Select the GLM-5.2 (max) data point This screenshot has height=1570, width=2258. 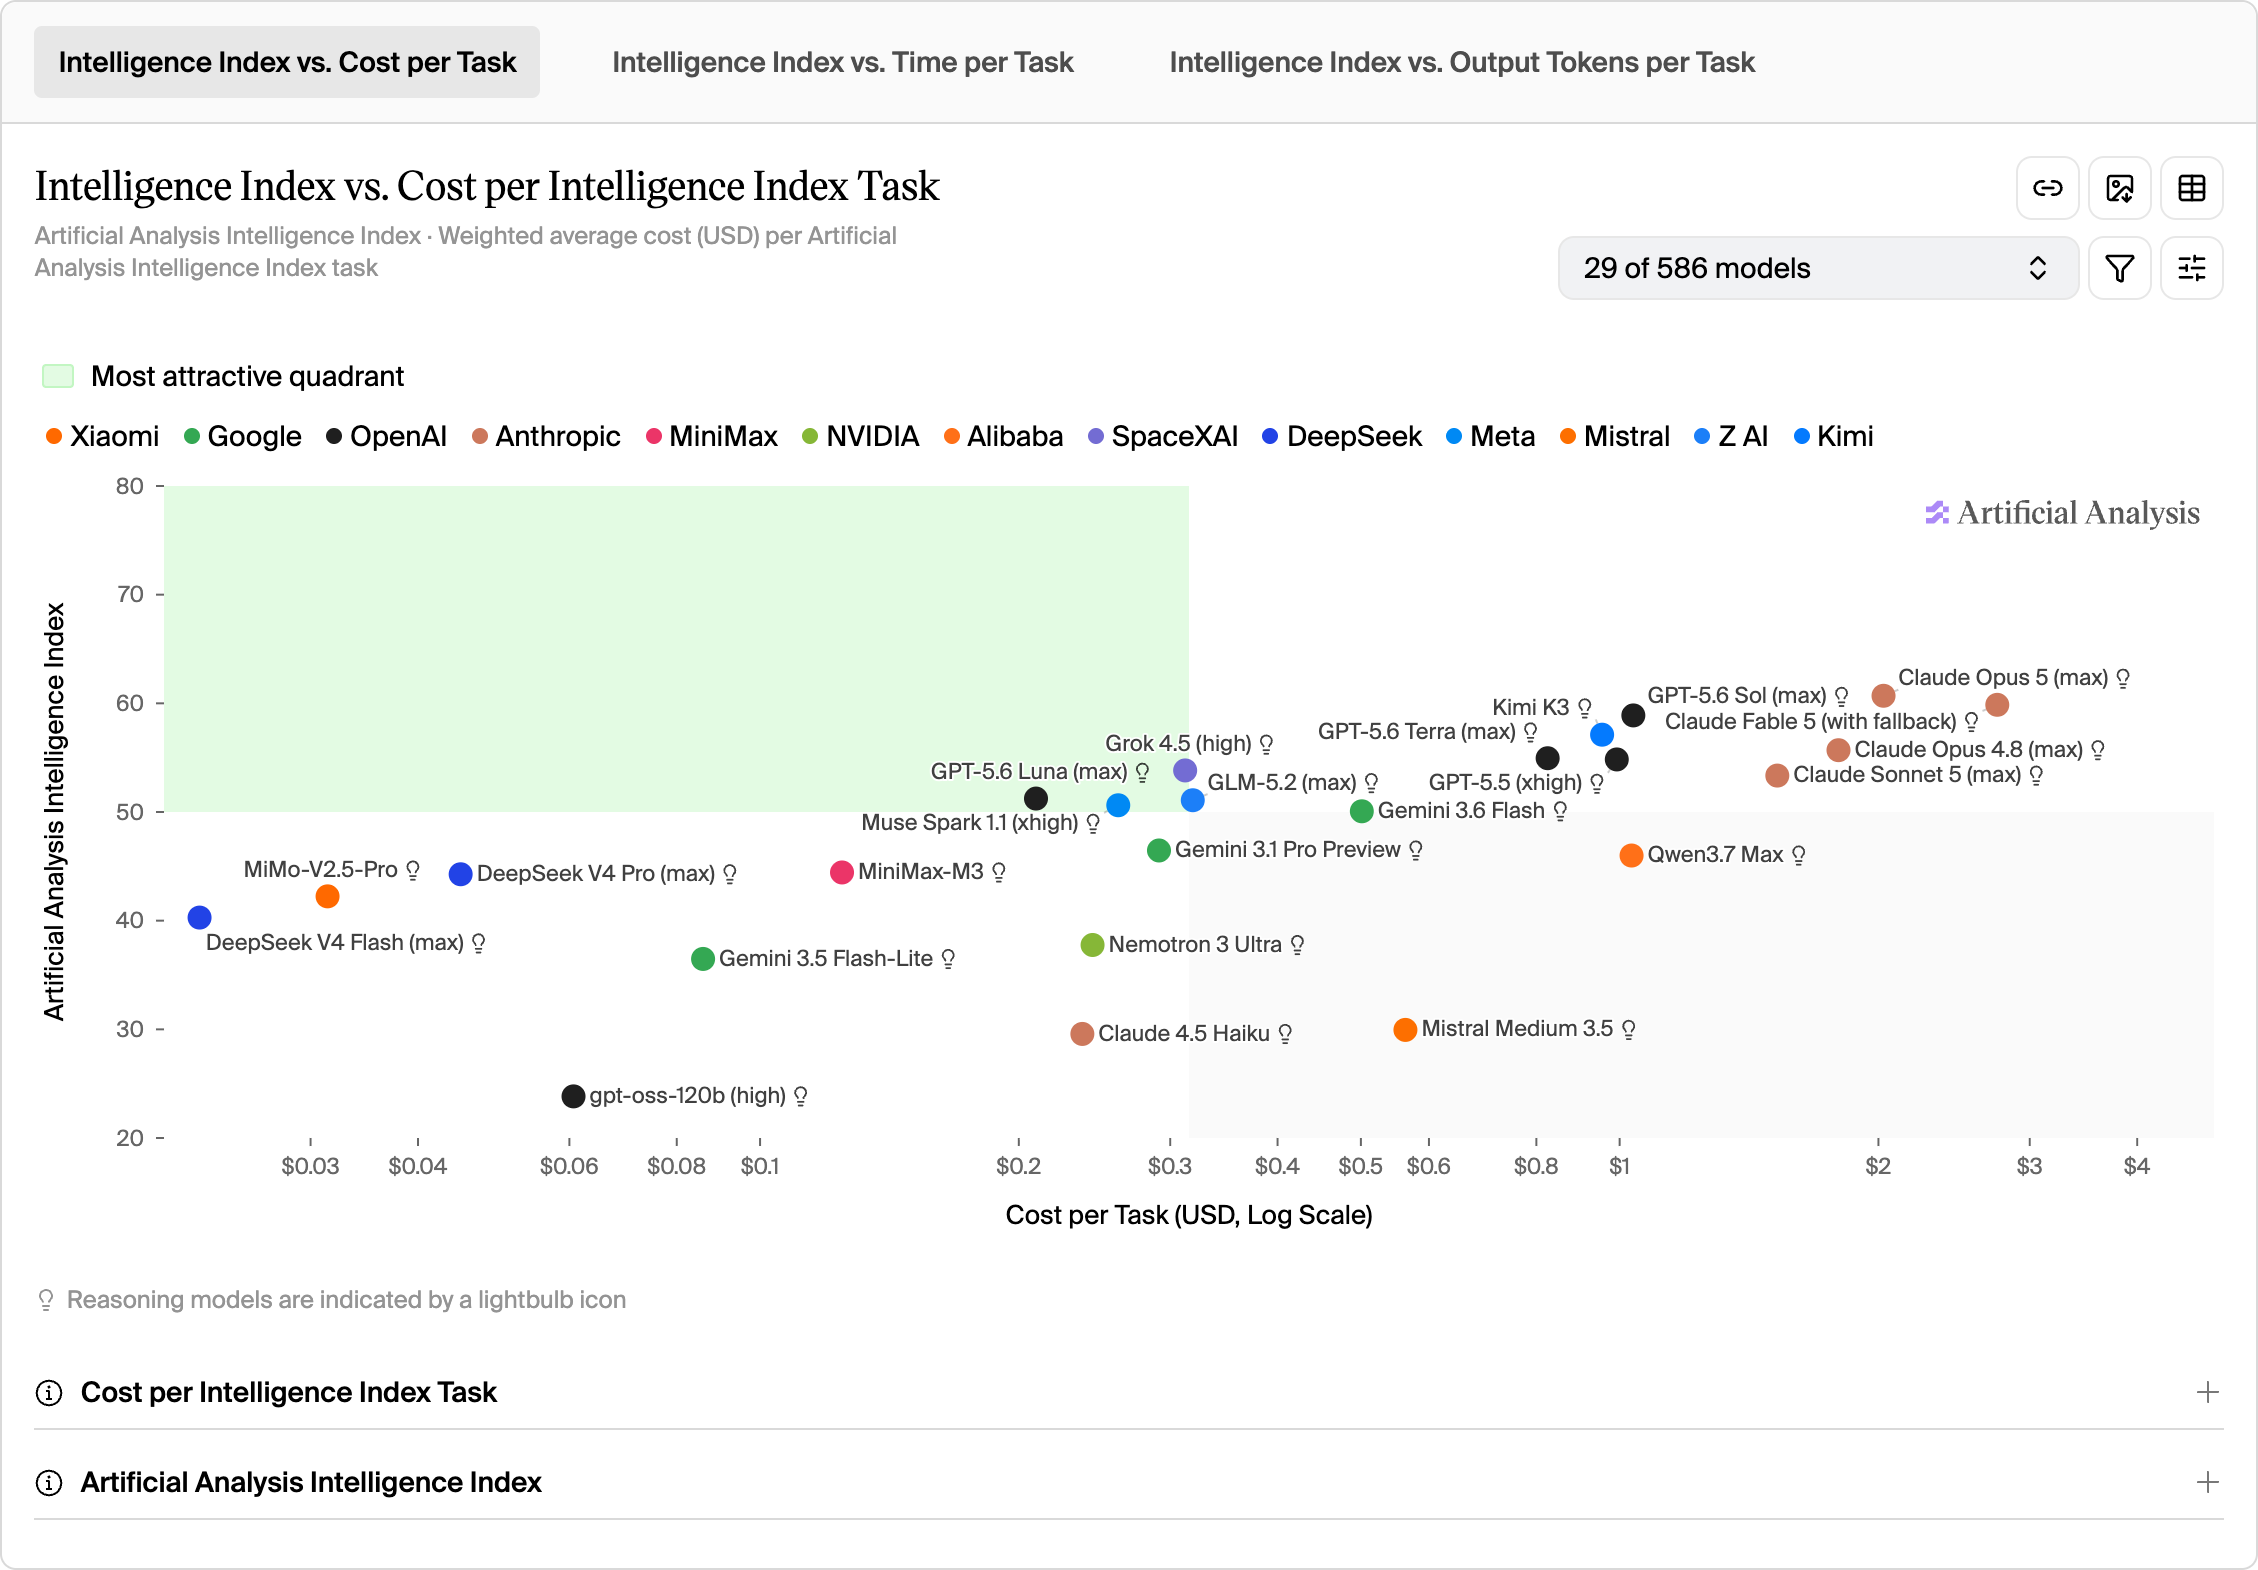tap(1193, 800)
